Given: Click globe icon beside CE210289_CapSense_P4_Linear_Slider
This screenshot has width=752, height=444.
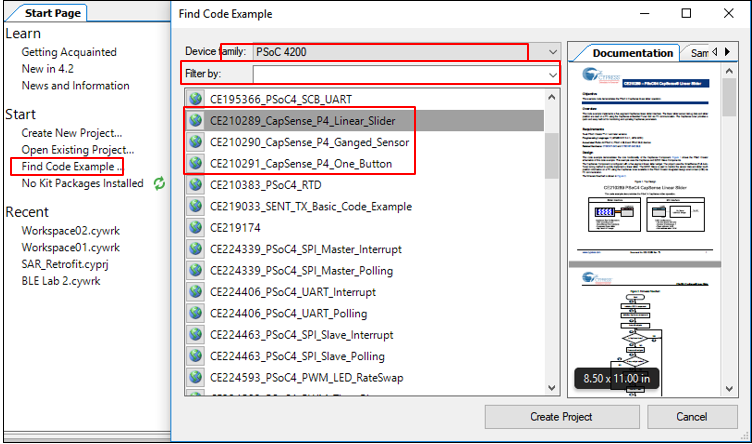Looking at the screenshot, I should 196,120.
